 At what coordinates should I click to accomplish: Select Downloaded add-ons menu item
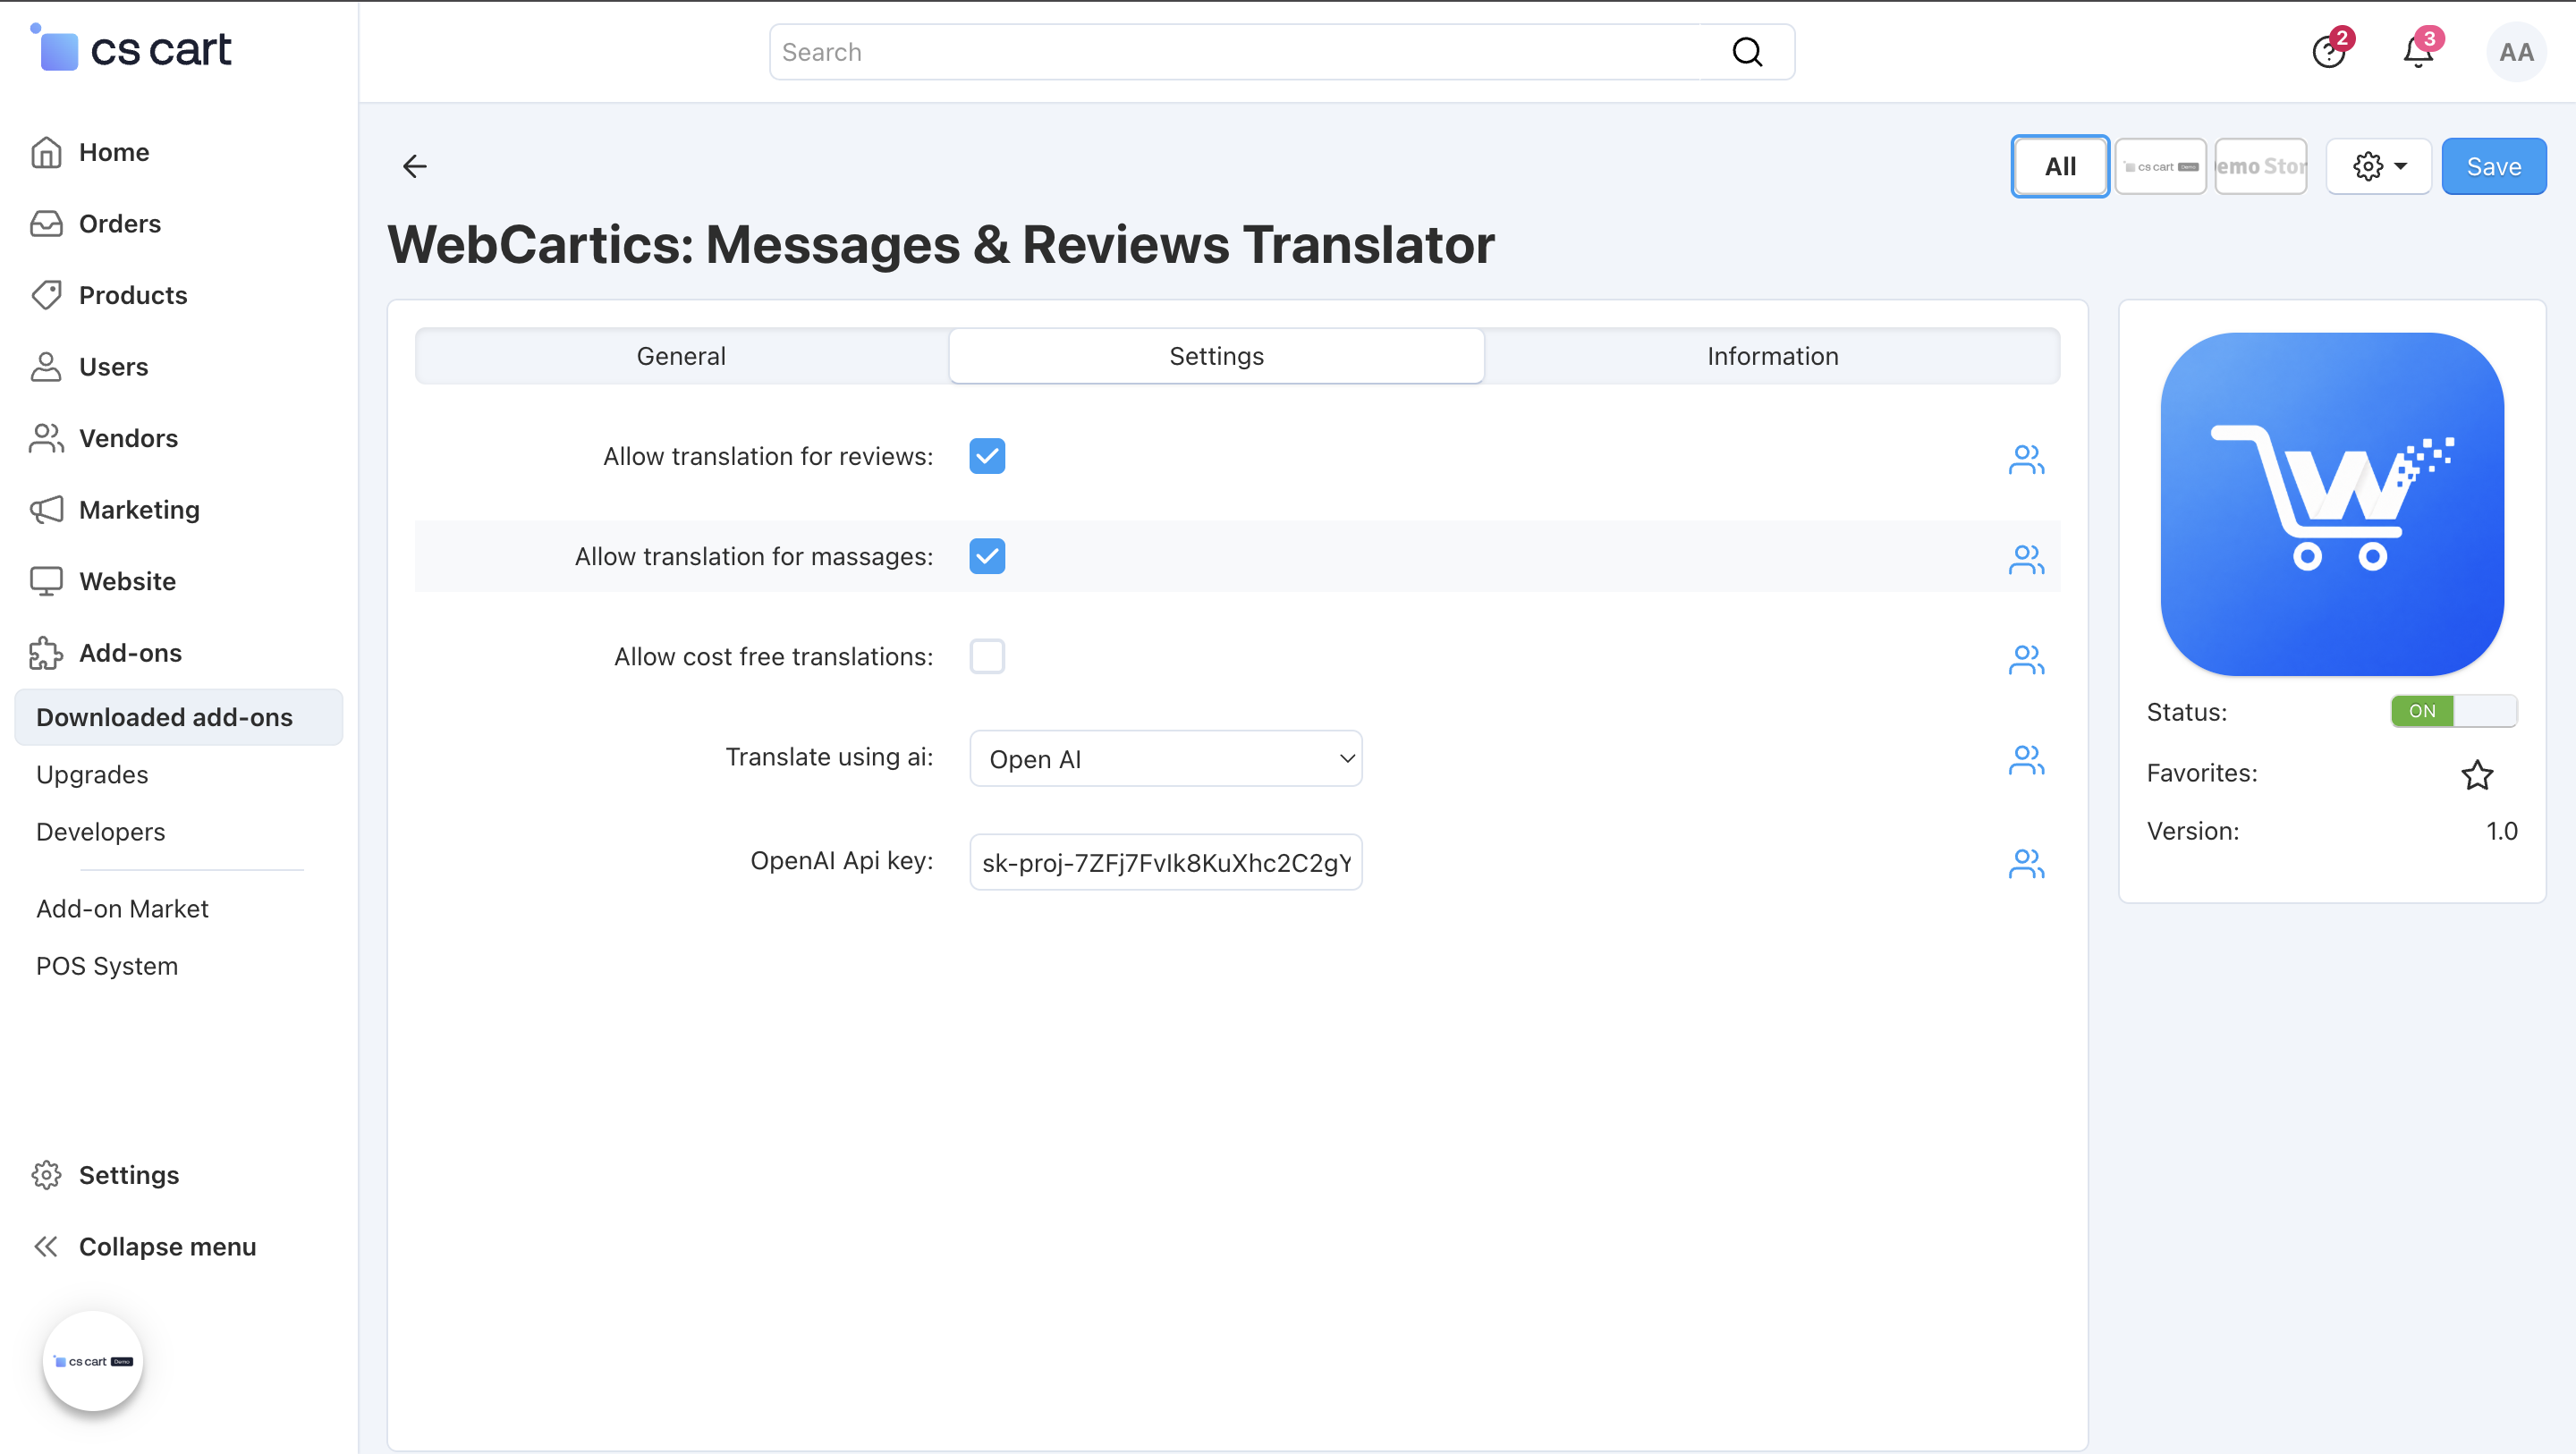tap(178, 717)
